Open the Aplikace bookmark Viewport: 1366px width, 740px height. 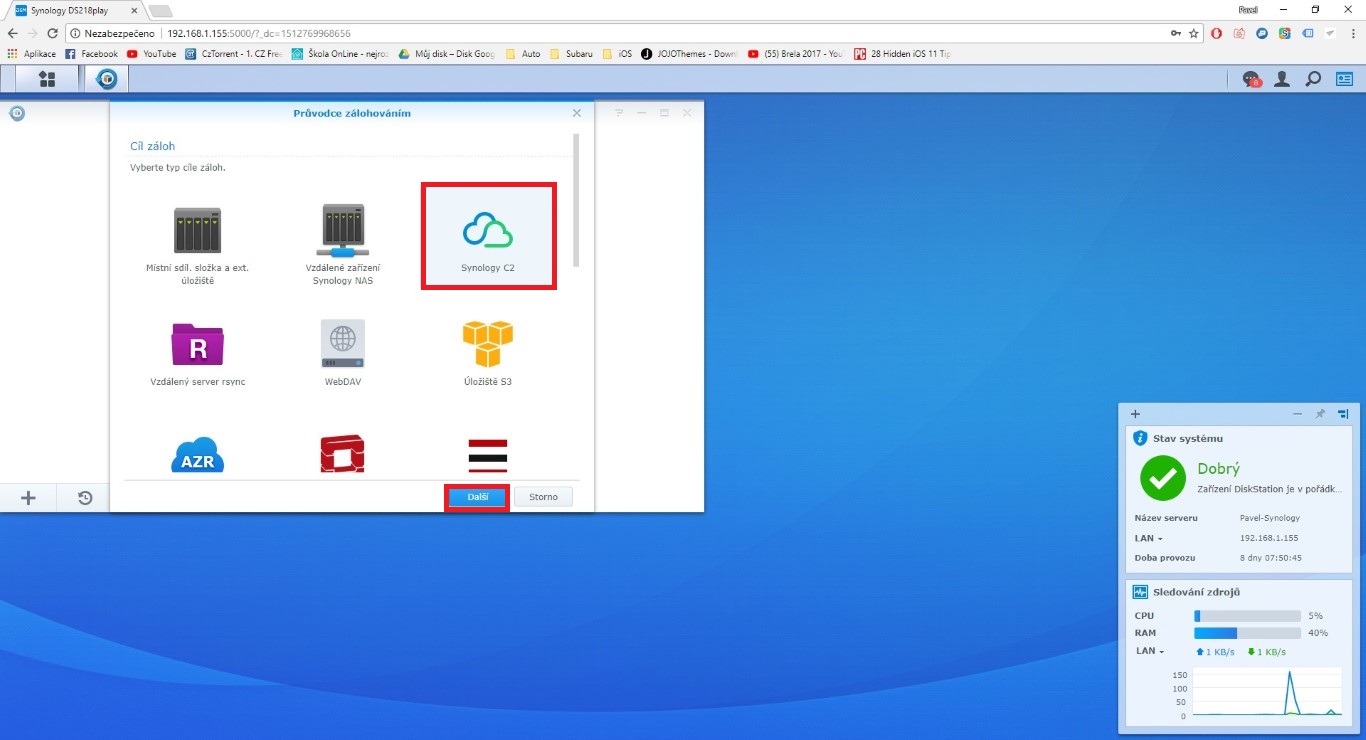click(31, 54)
